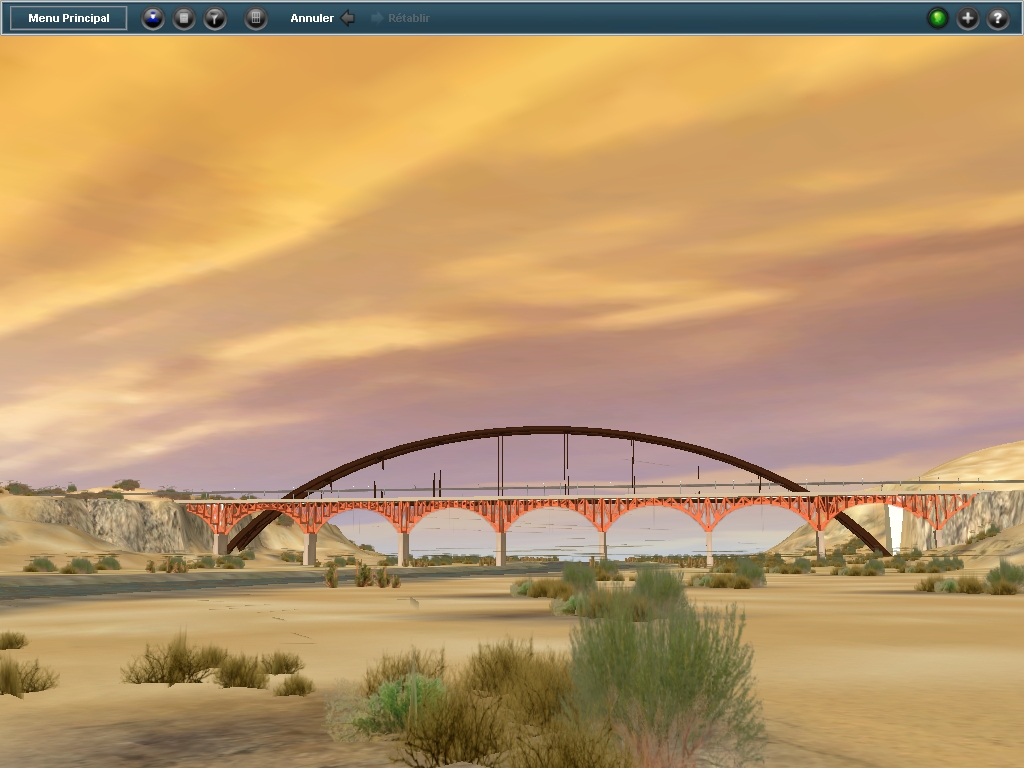1024x768 pixels.
Task: Click the funnel filter icon in toolbar
Action: 215,18
